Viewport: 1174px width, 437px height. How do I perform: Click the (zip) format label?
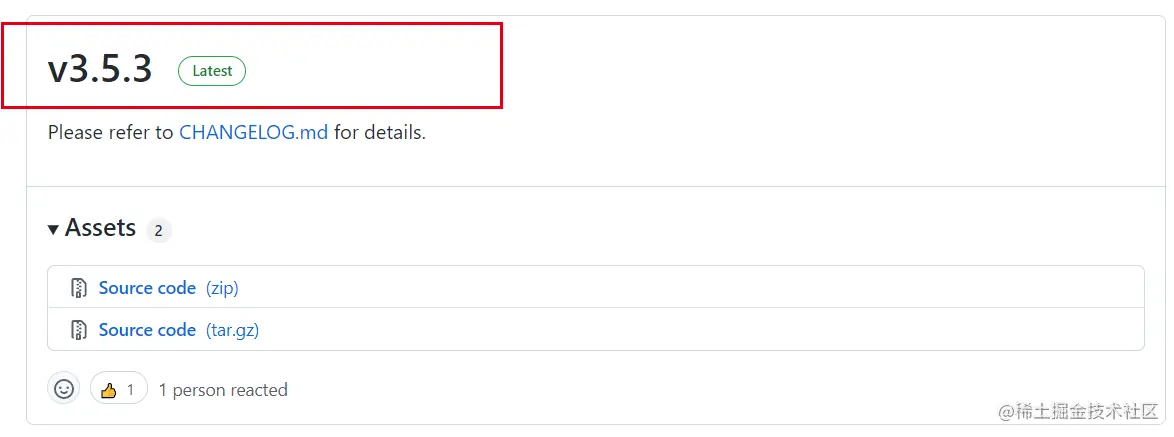222,288
